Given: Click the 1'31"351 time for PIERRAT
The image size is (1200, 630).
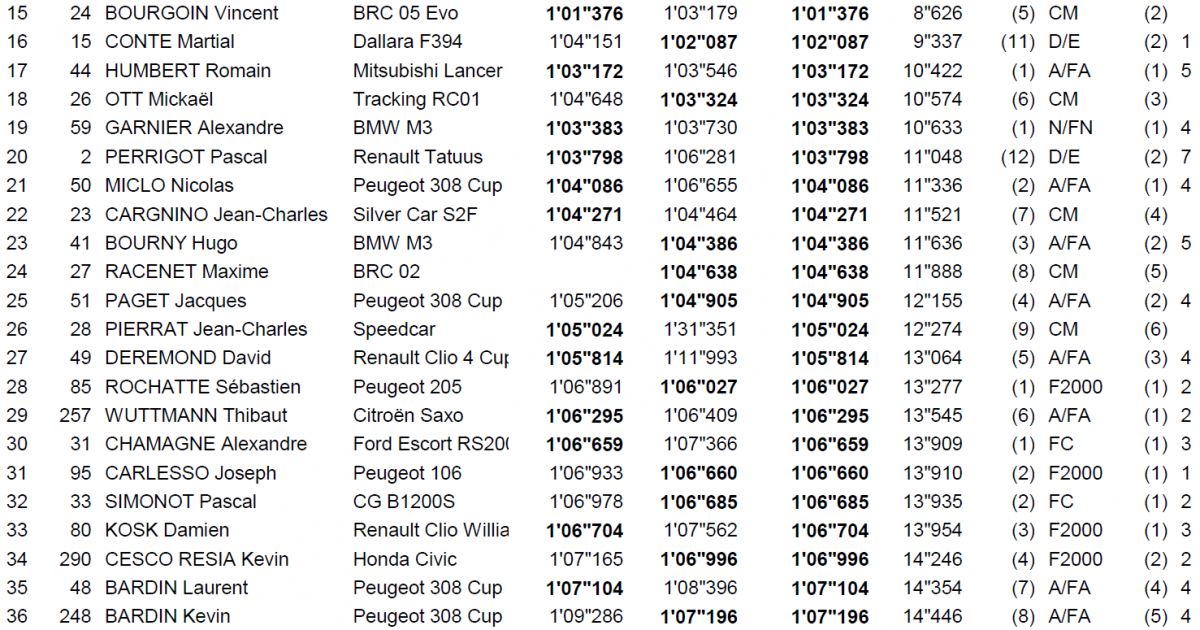Looking at the screenshot, I should (700, 330).
